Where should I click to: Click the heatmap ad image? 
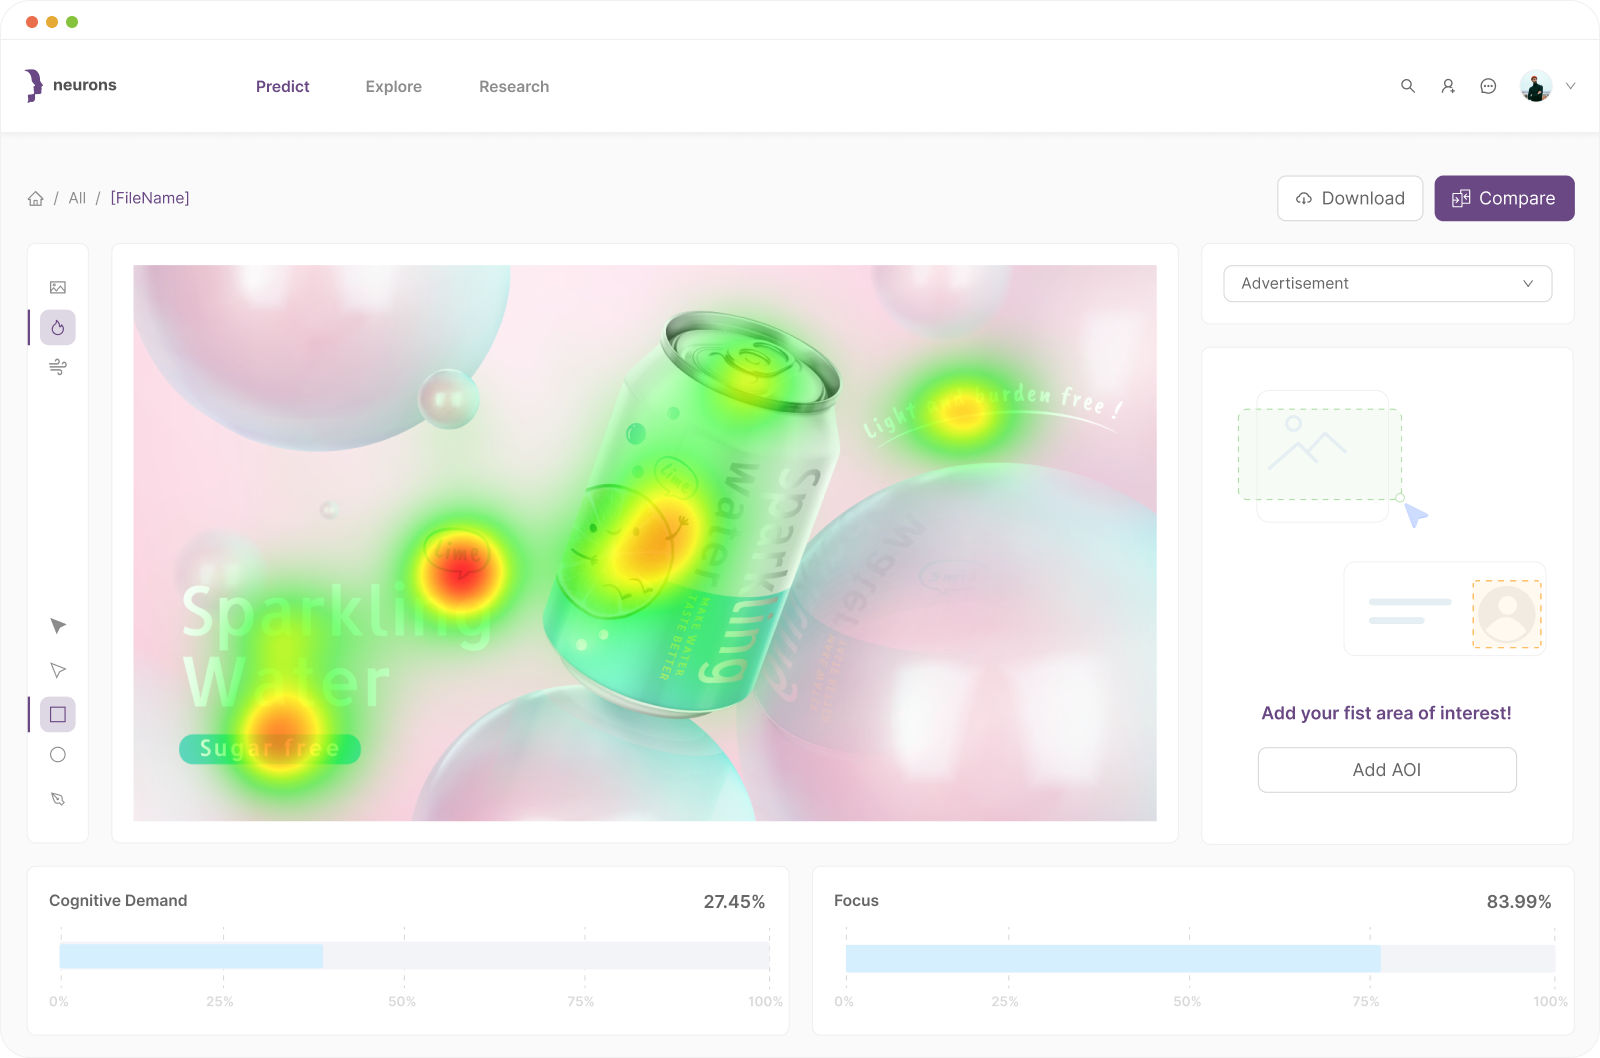(645, 543)
